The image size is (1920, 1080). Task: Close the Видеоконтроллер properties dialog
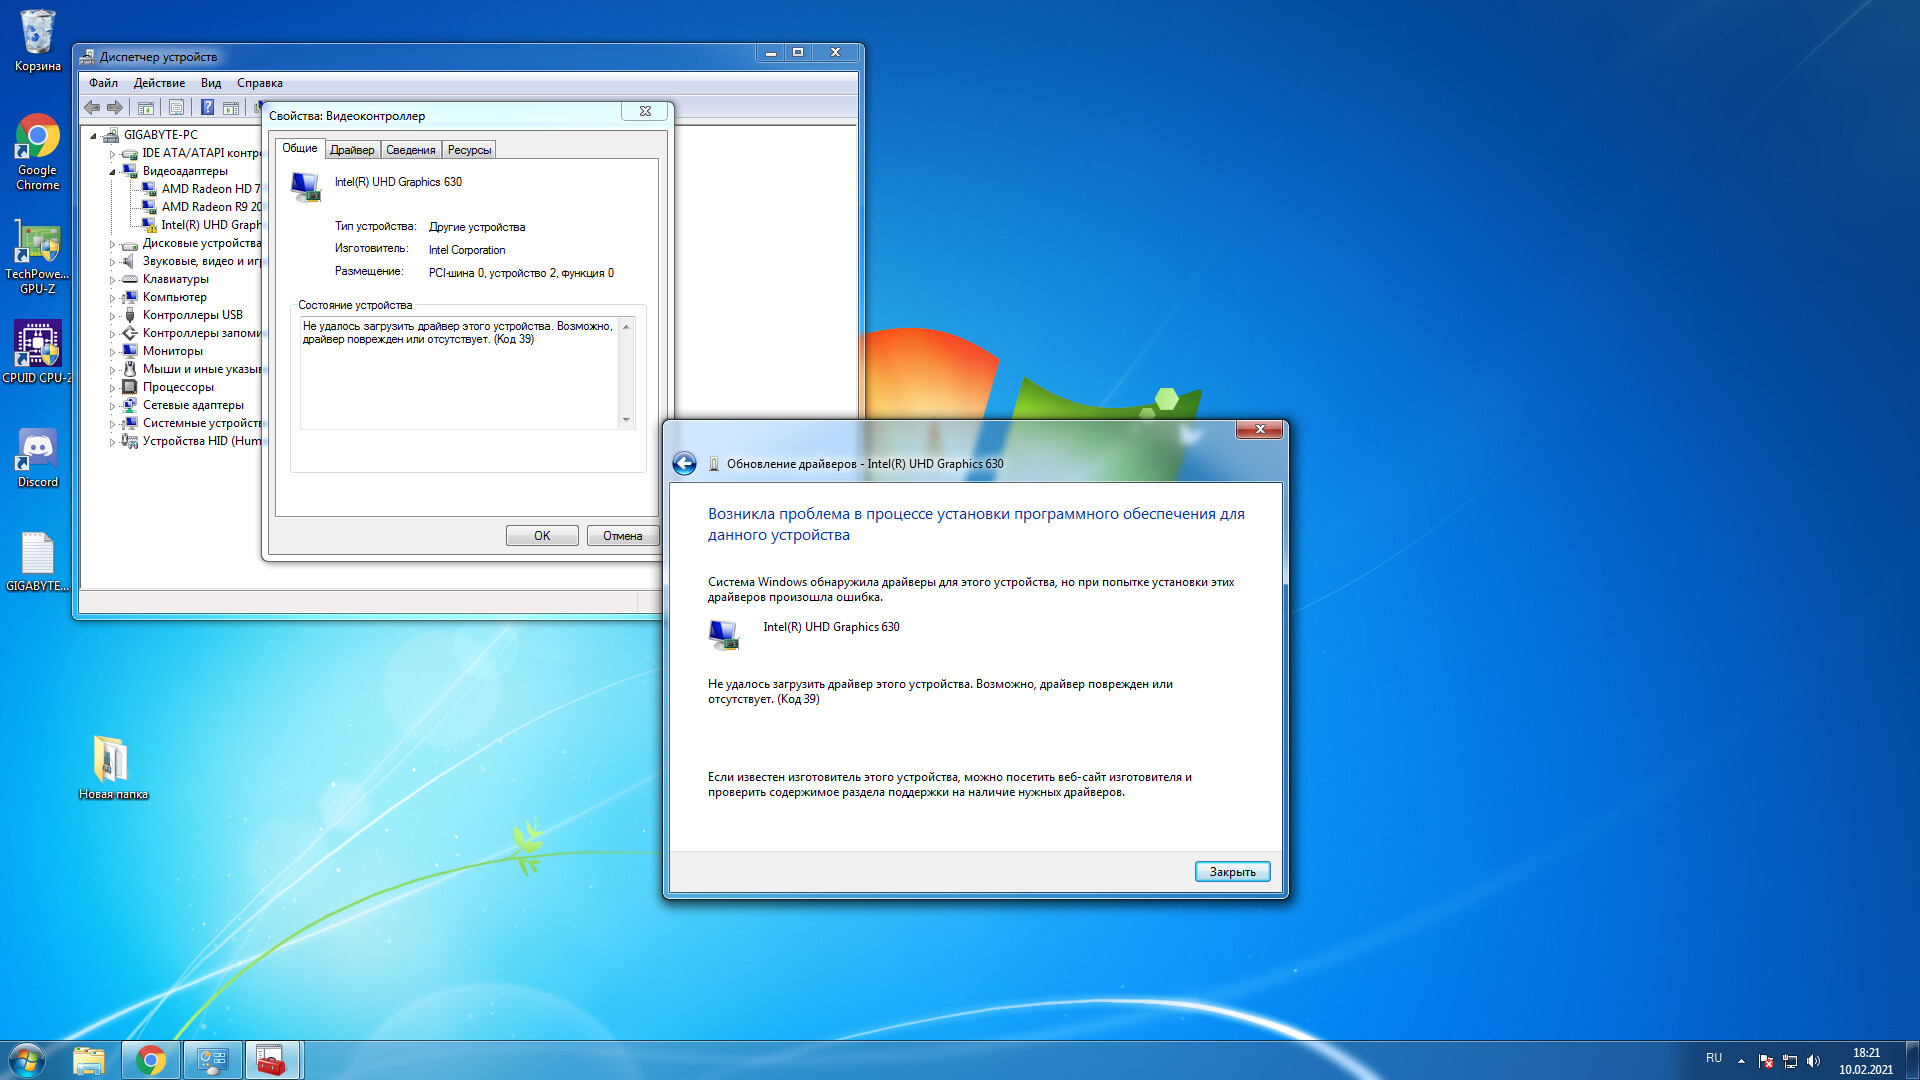[x=645, y=111]
